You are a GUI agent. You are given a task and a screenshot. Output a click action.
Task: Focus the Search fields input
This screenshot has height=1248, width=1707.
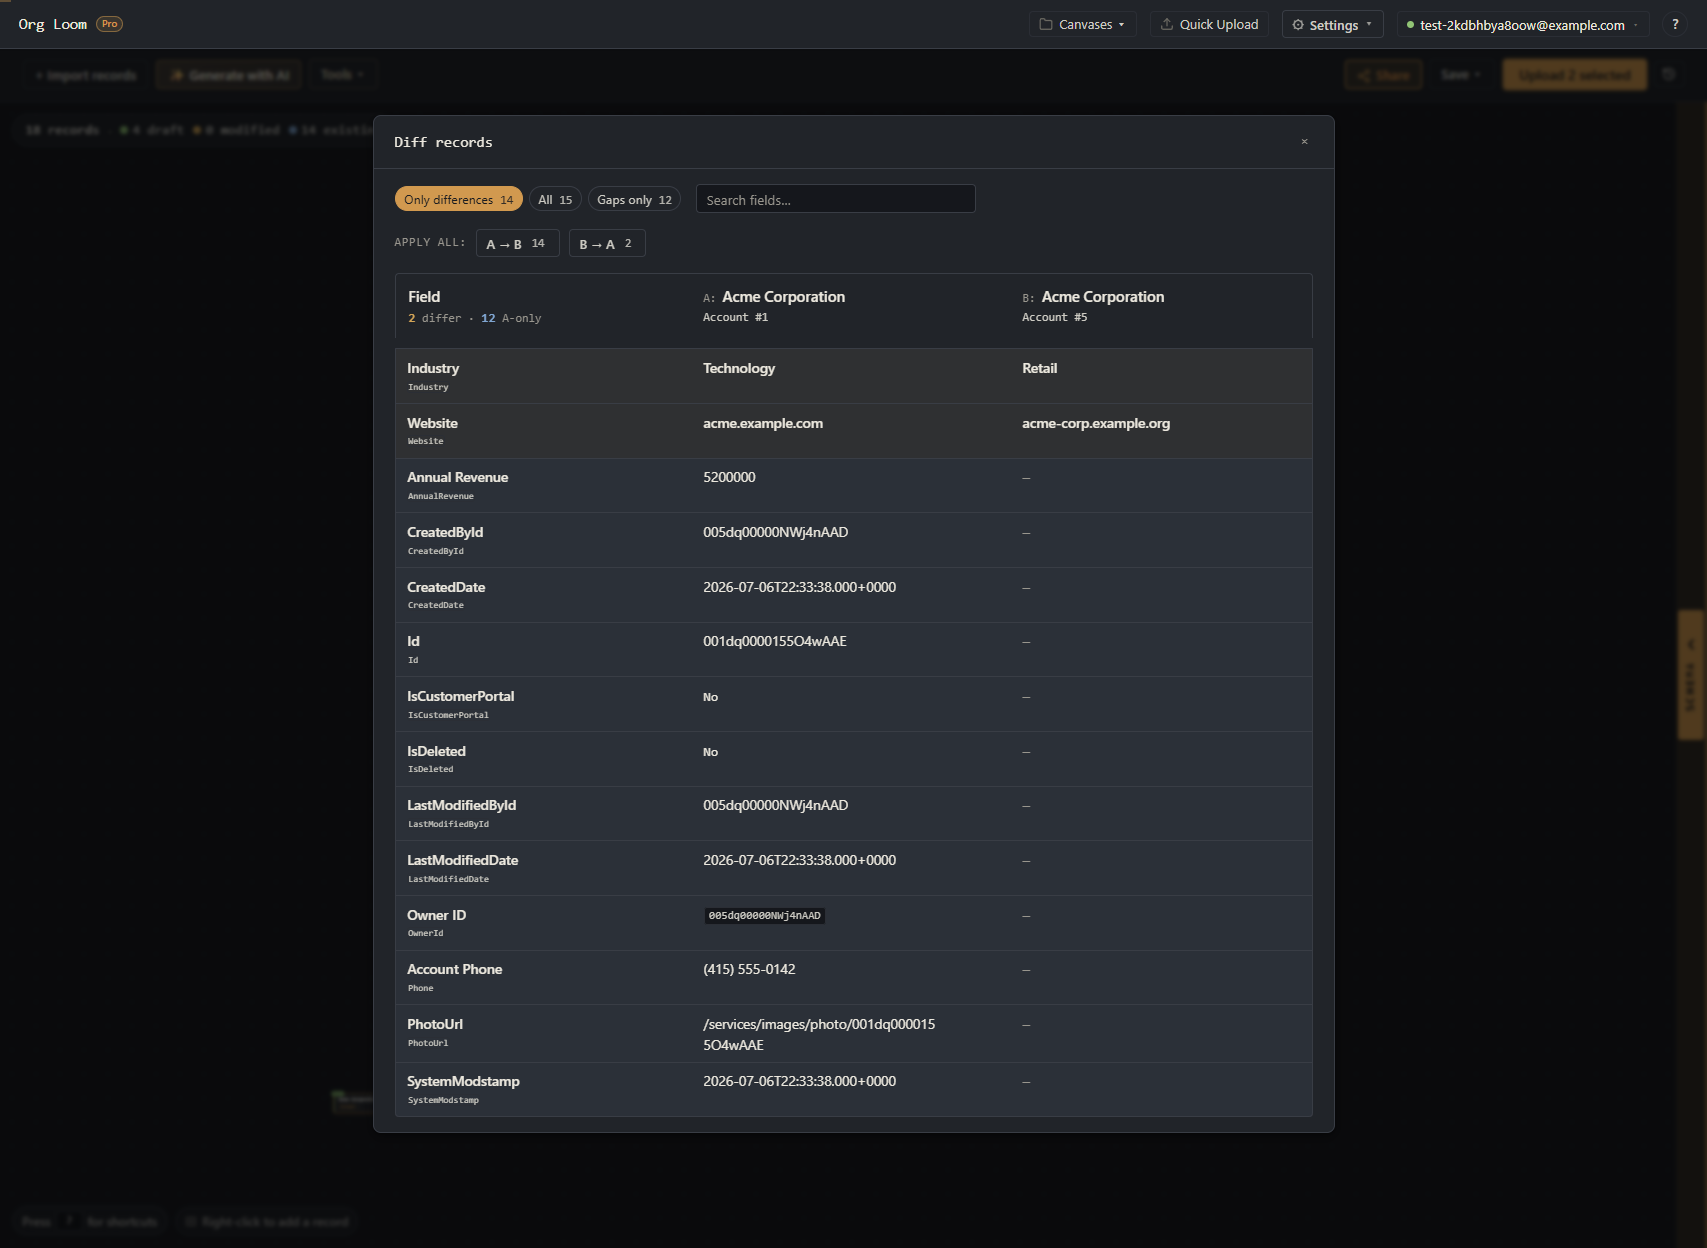click(835, 200)
